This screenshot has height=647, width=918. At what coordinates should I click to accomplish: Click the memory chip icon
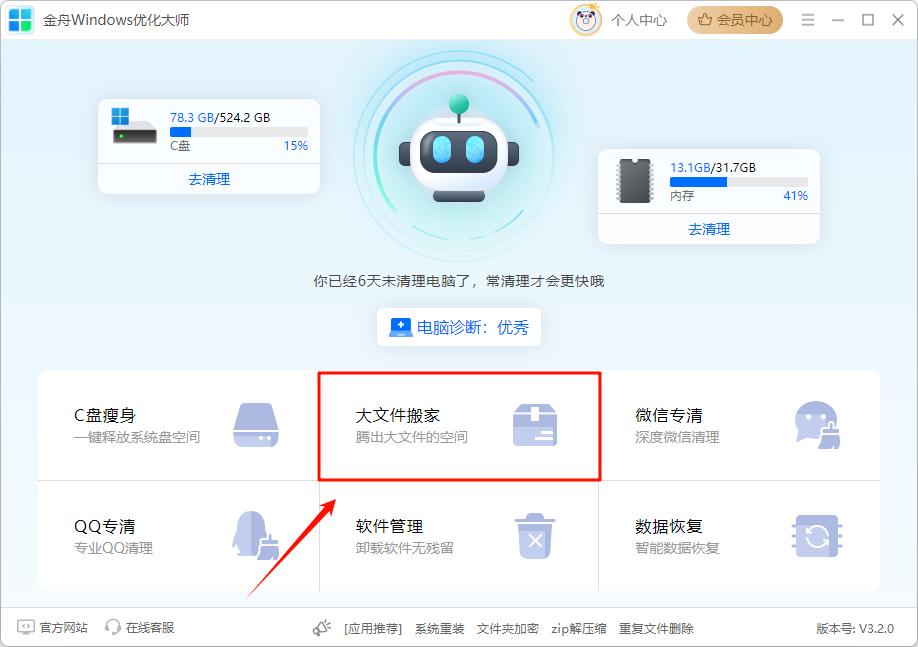(x=635, y=181)
